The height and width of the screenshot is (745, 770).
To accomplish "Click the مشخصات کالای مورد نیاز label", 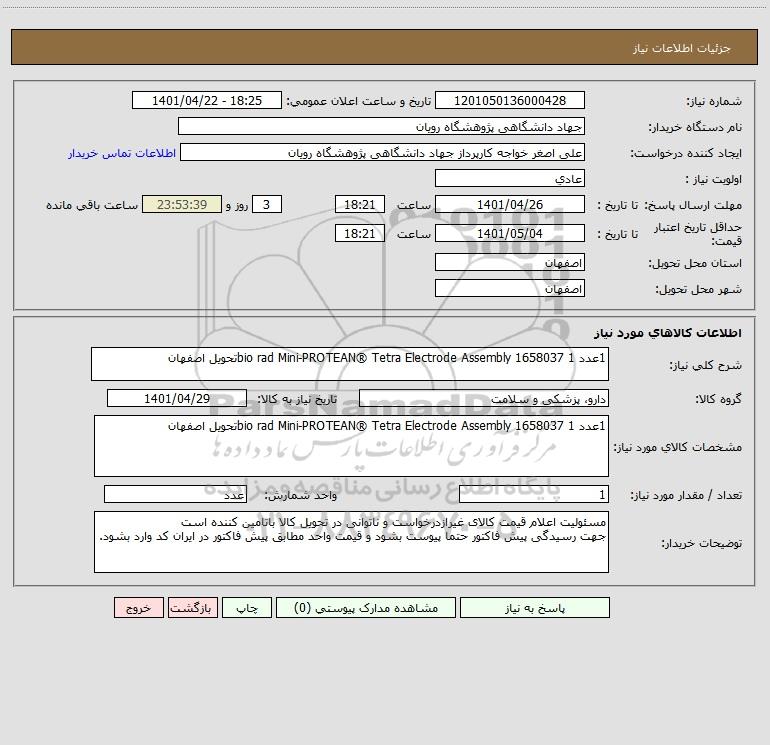I will [x=678, y=447].
